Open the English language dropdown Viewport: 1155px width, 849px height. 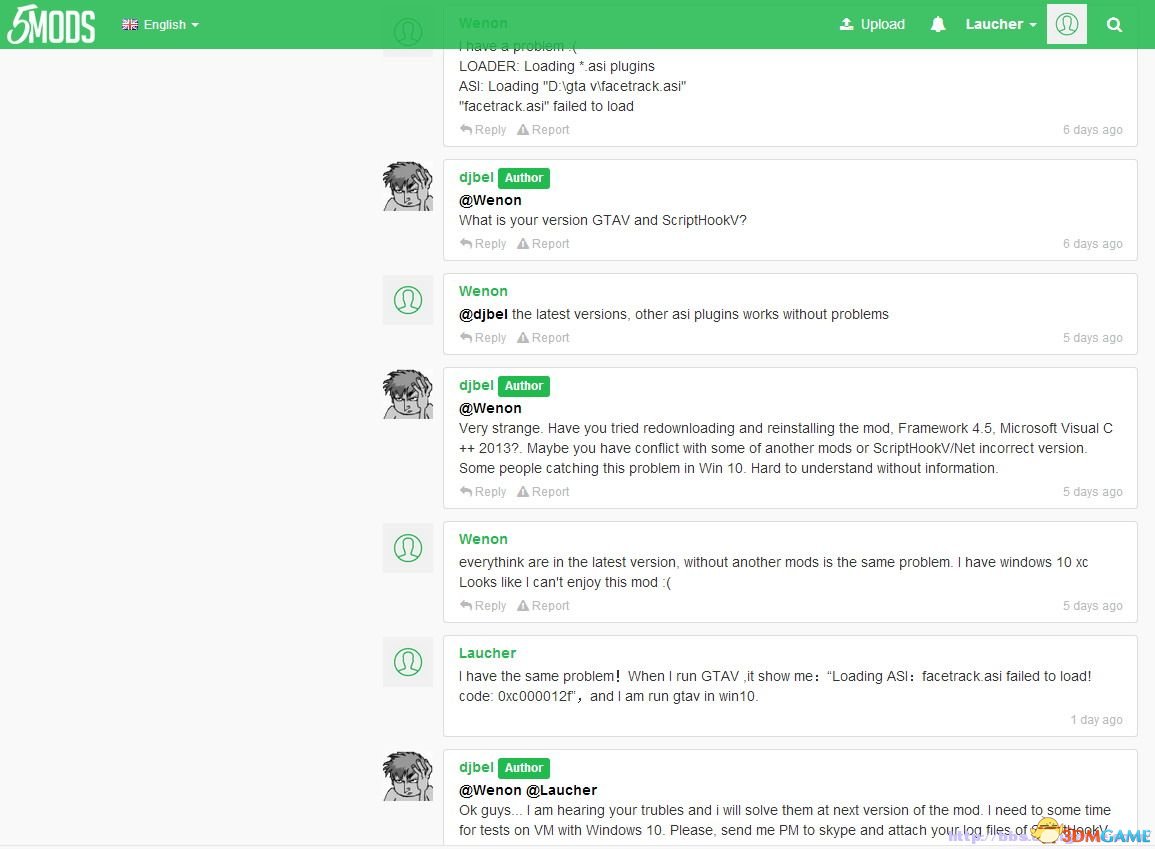pos(161,24)
